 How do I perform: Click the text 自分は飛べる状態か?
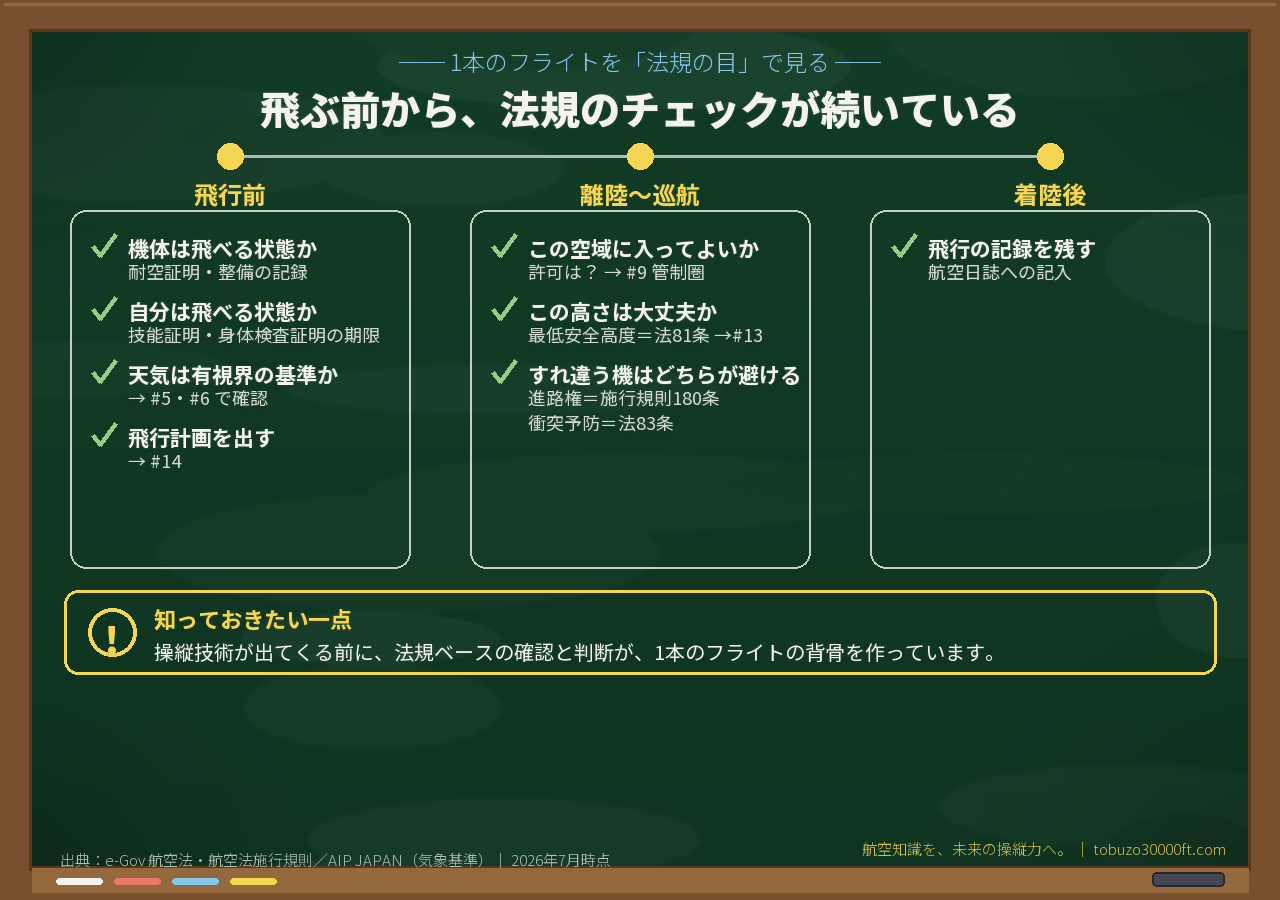[x=223, y=312]
